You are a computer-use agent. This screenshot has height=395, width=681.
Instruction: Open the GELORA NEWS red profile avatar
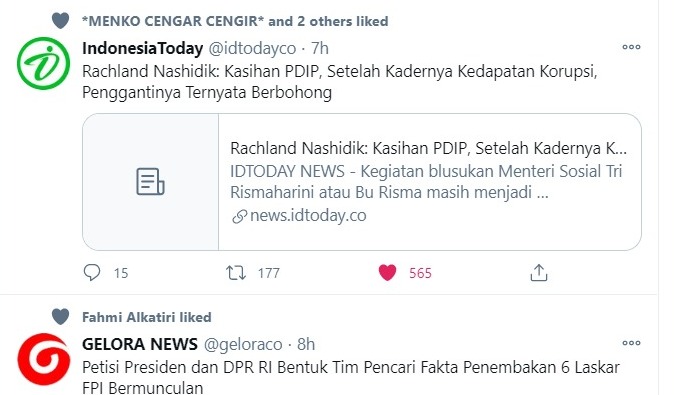coord(43,359)
